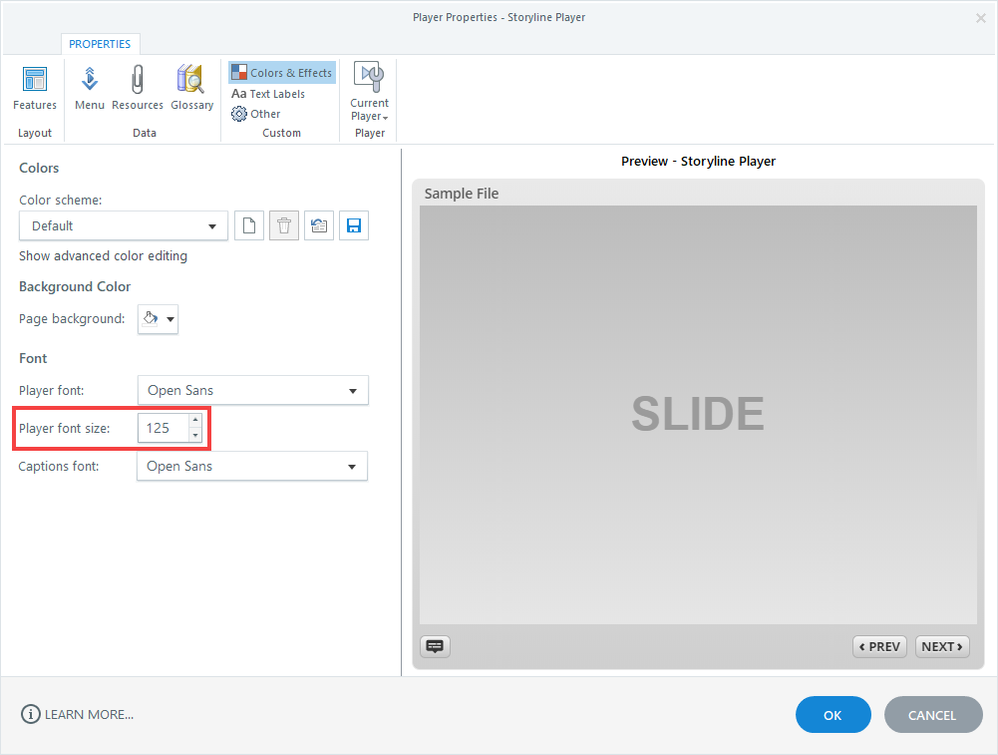
Task: Increase Player font size with up arrow
Action: coord(195,420)
